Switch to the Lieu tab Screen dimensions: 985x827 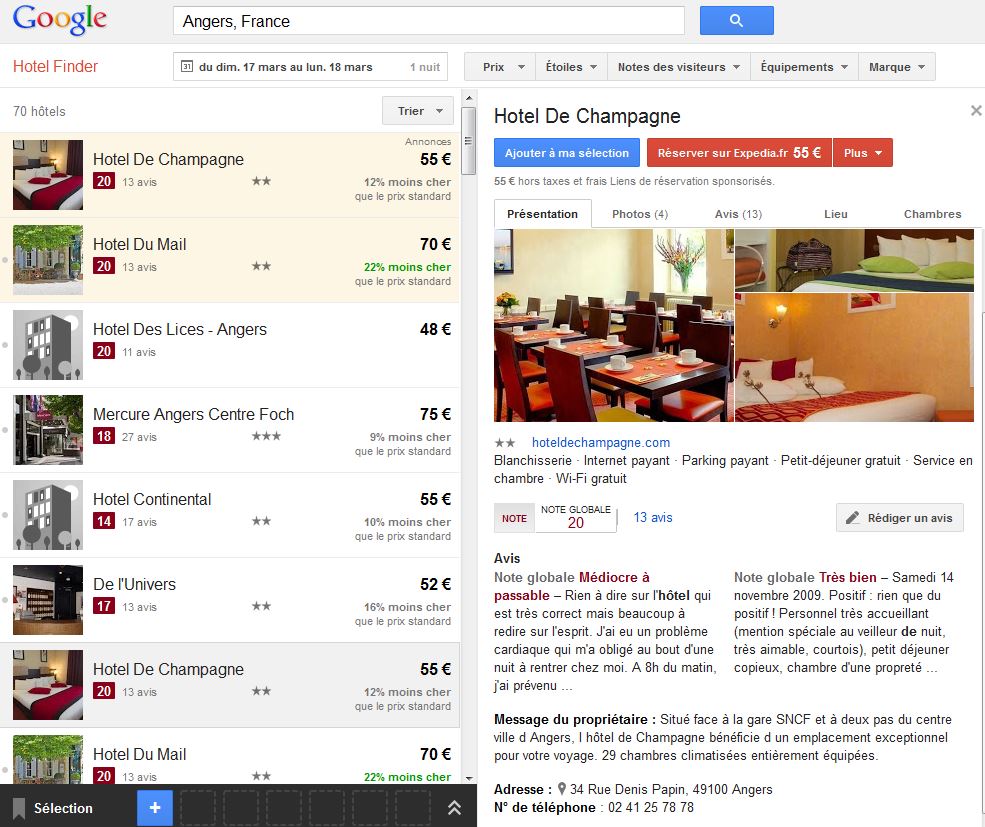[x=835, y=214]
